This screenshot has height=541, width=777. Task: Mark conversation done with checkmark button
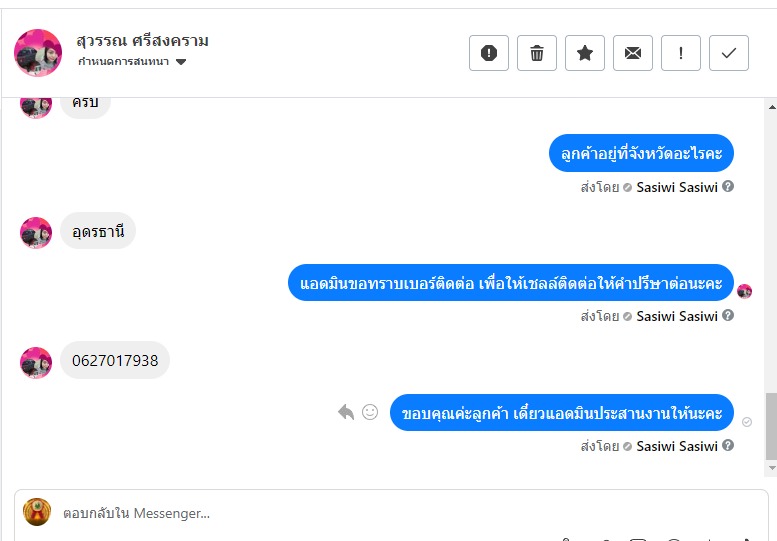(728, 53)
